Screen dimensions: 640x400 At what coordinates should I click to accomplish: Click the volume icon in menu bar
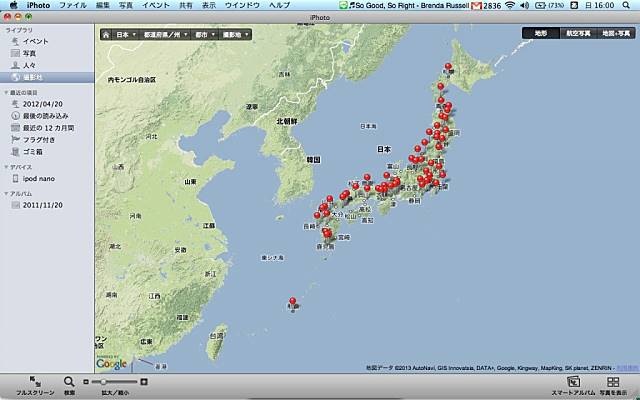(x=525, y=5)
